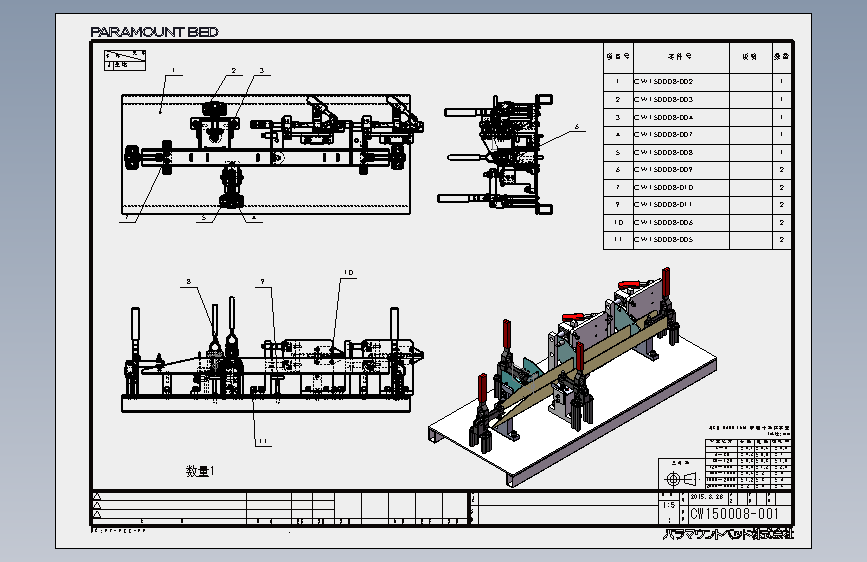Click balloon label 8 above front view

point(189,282)
